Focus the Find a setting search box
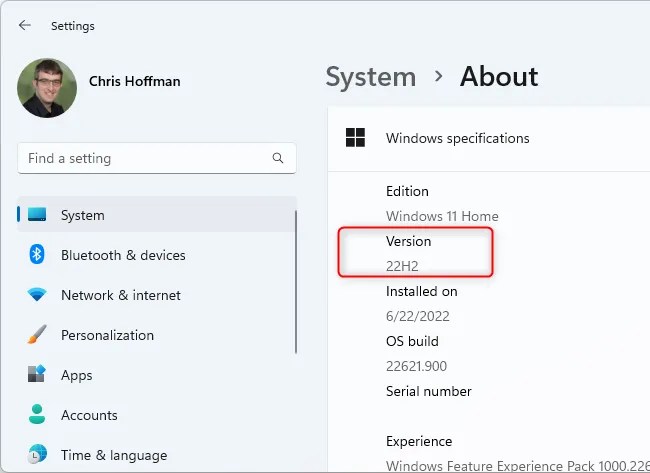The image size is (650, 473). click(x=145, y=158)
